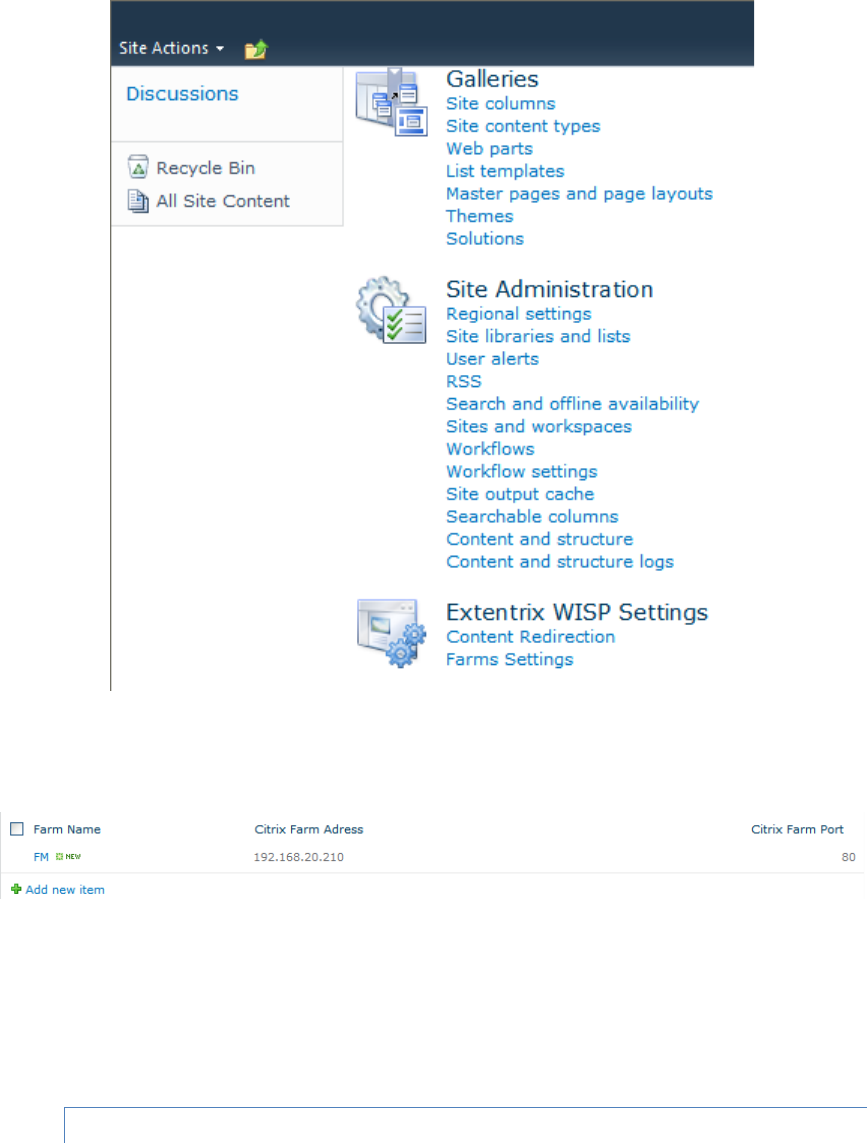Click the Site Administration gear icon

pos(391,313)
